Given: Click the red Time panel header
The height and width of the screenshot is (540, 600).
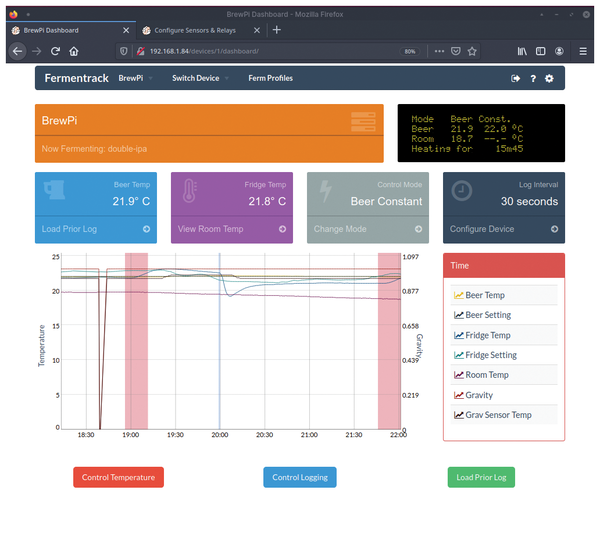Looking at the screenshot, I should (x=504, y=266).
